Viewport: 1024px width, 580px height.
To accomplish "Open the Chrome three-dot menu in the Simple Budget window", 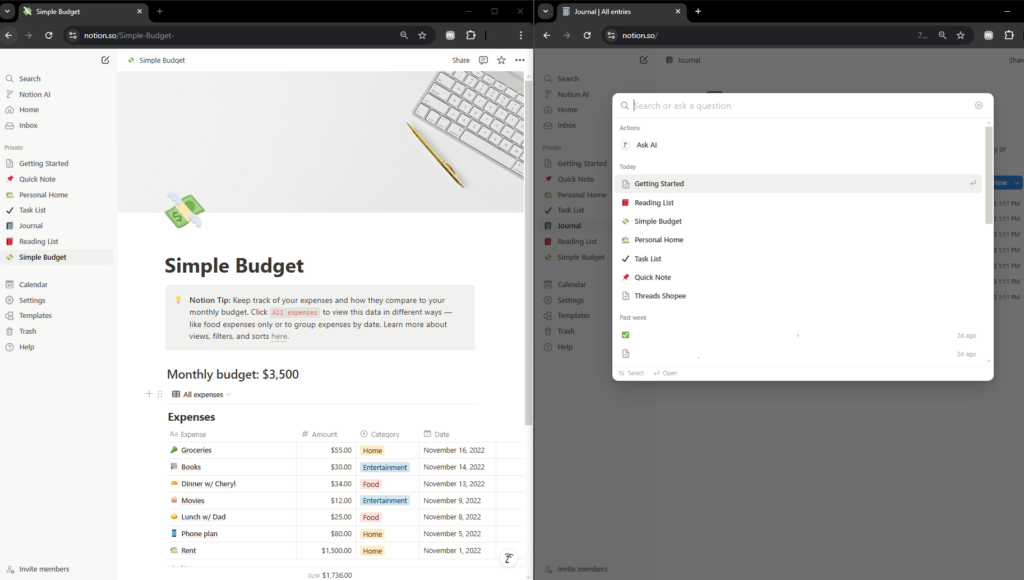I will 520,35.
